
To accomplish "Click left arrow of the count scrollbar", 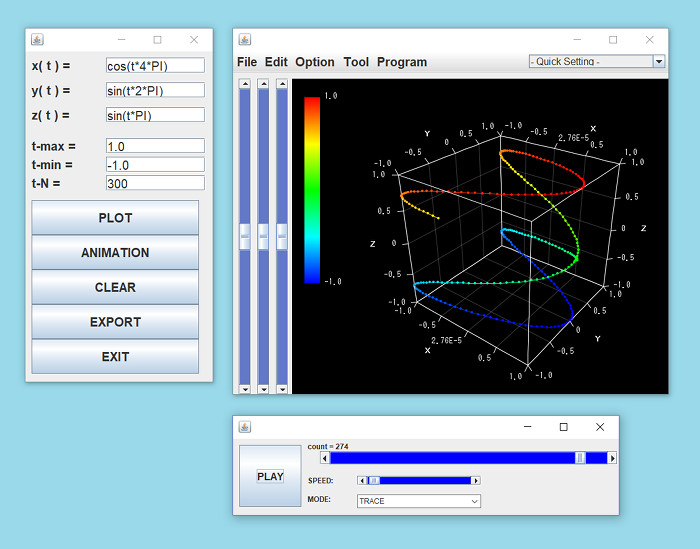I will pos(325,458).
